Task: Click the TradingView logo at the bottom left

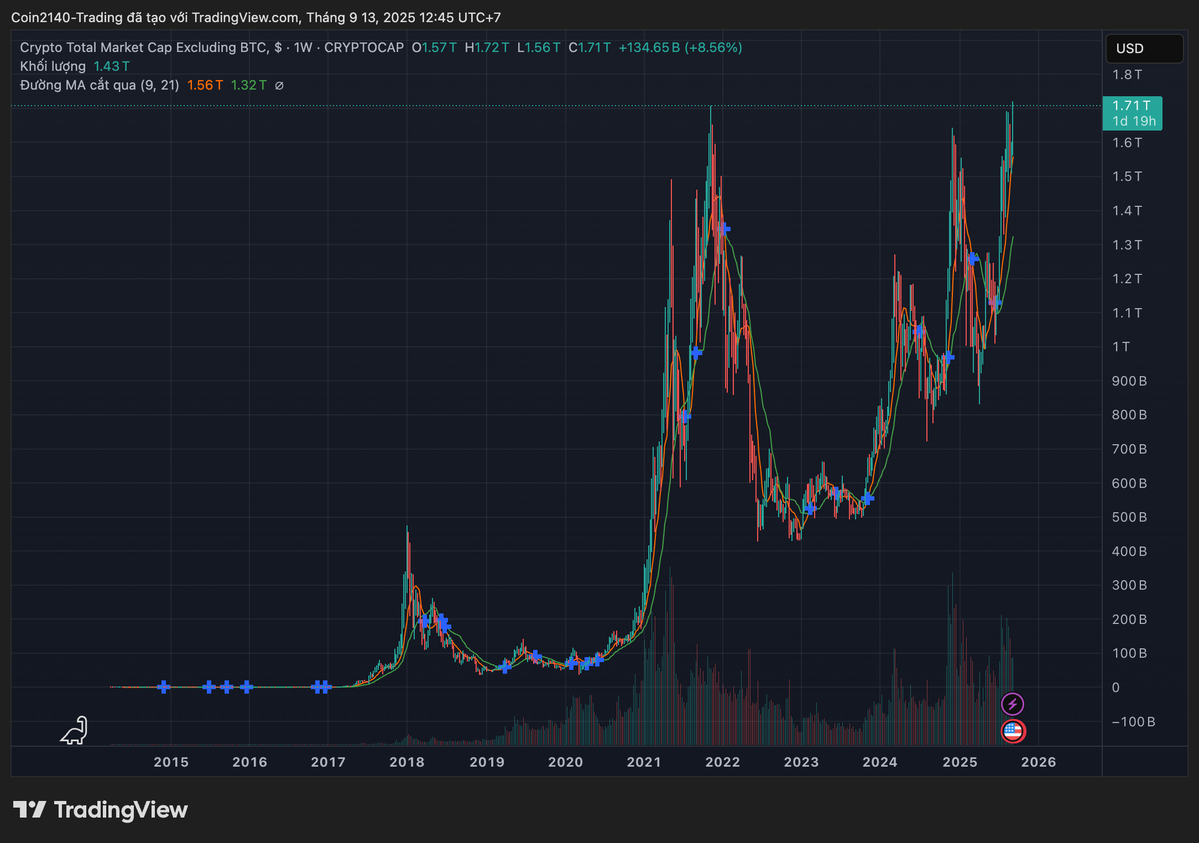Action: (100, 810)
